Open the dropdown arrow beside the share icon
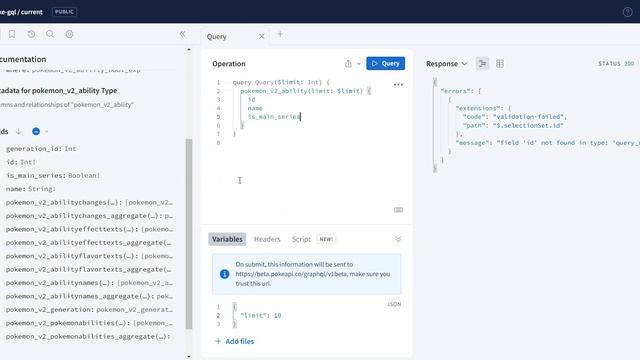Viewport: 640px width, 360px height. pos(359,64)
